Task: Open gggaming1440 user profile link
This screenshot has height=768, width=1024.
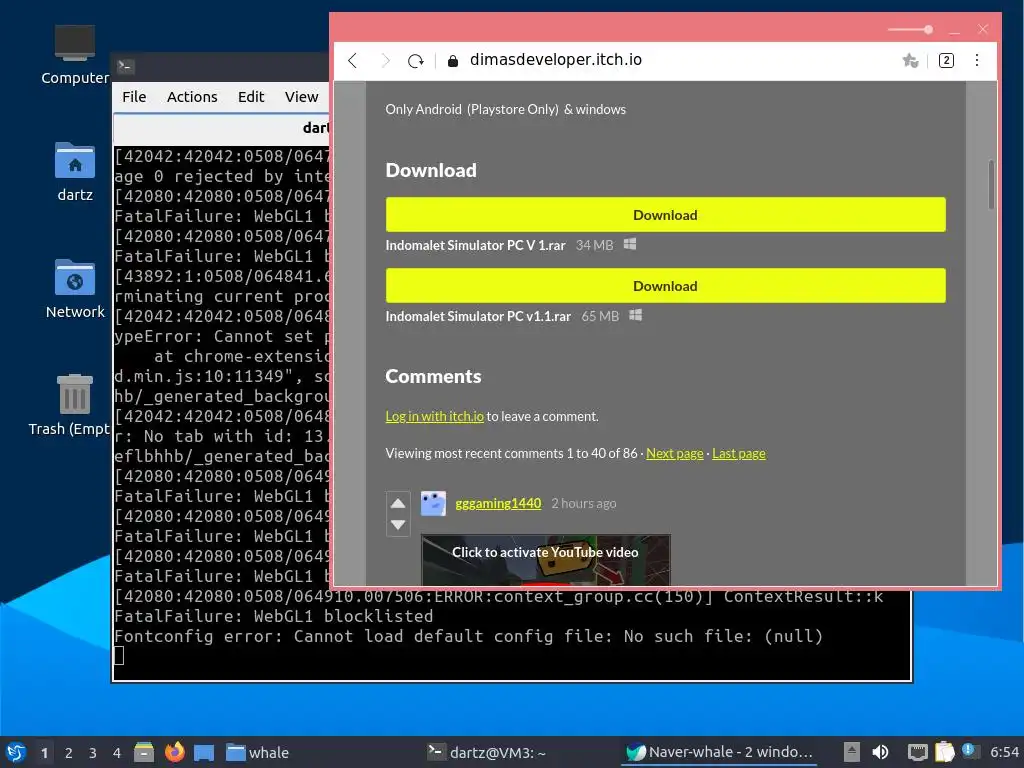Action: click(x=498, y=504)
